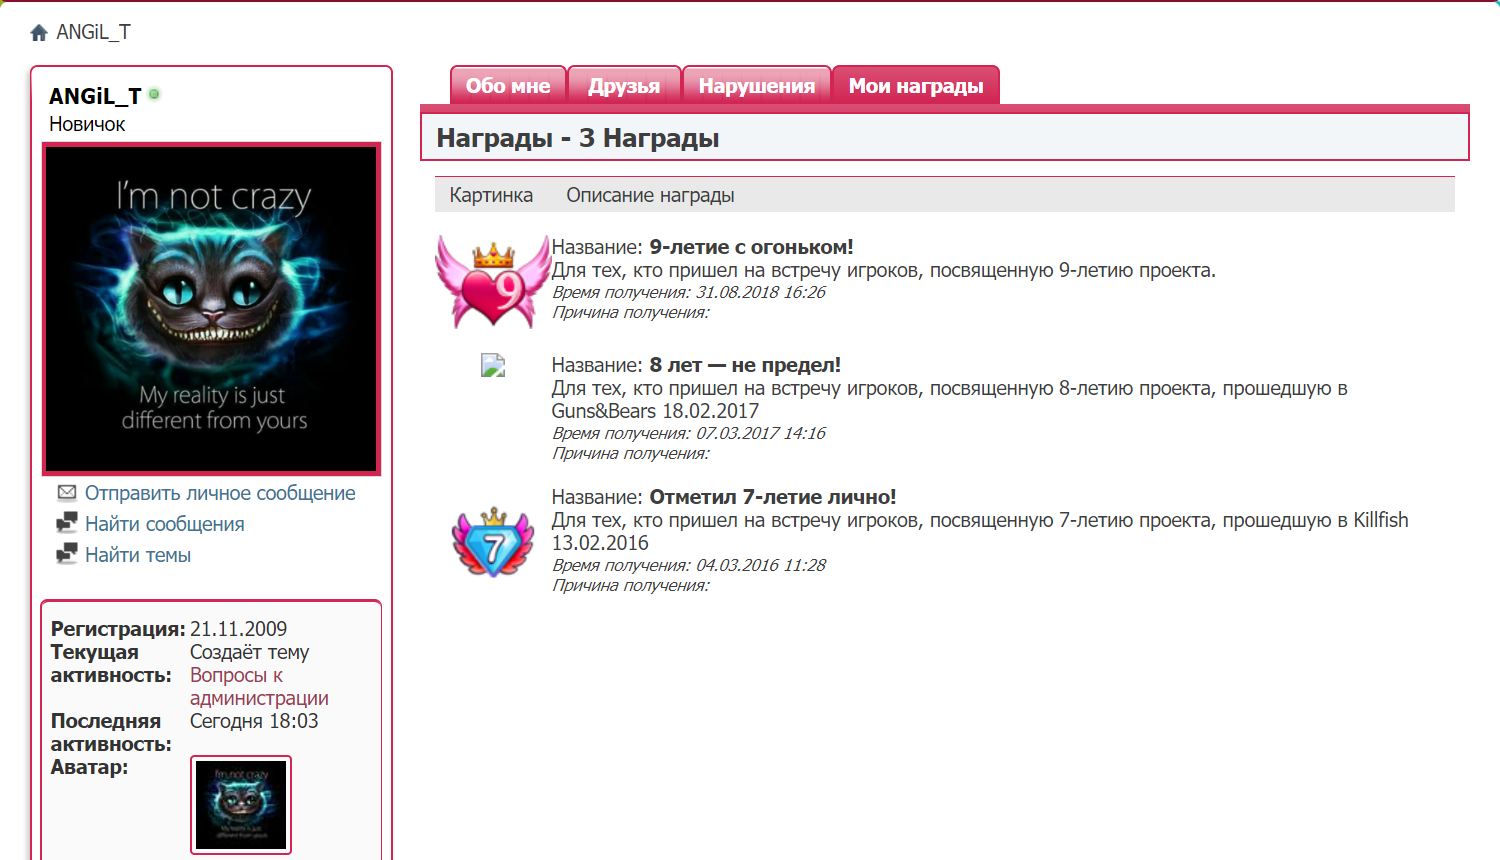The image size is (1500, 860).
Task: Click the diamond 7 award badge
Action: 494,541
